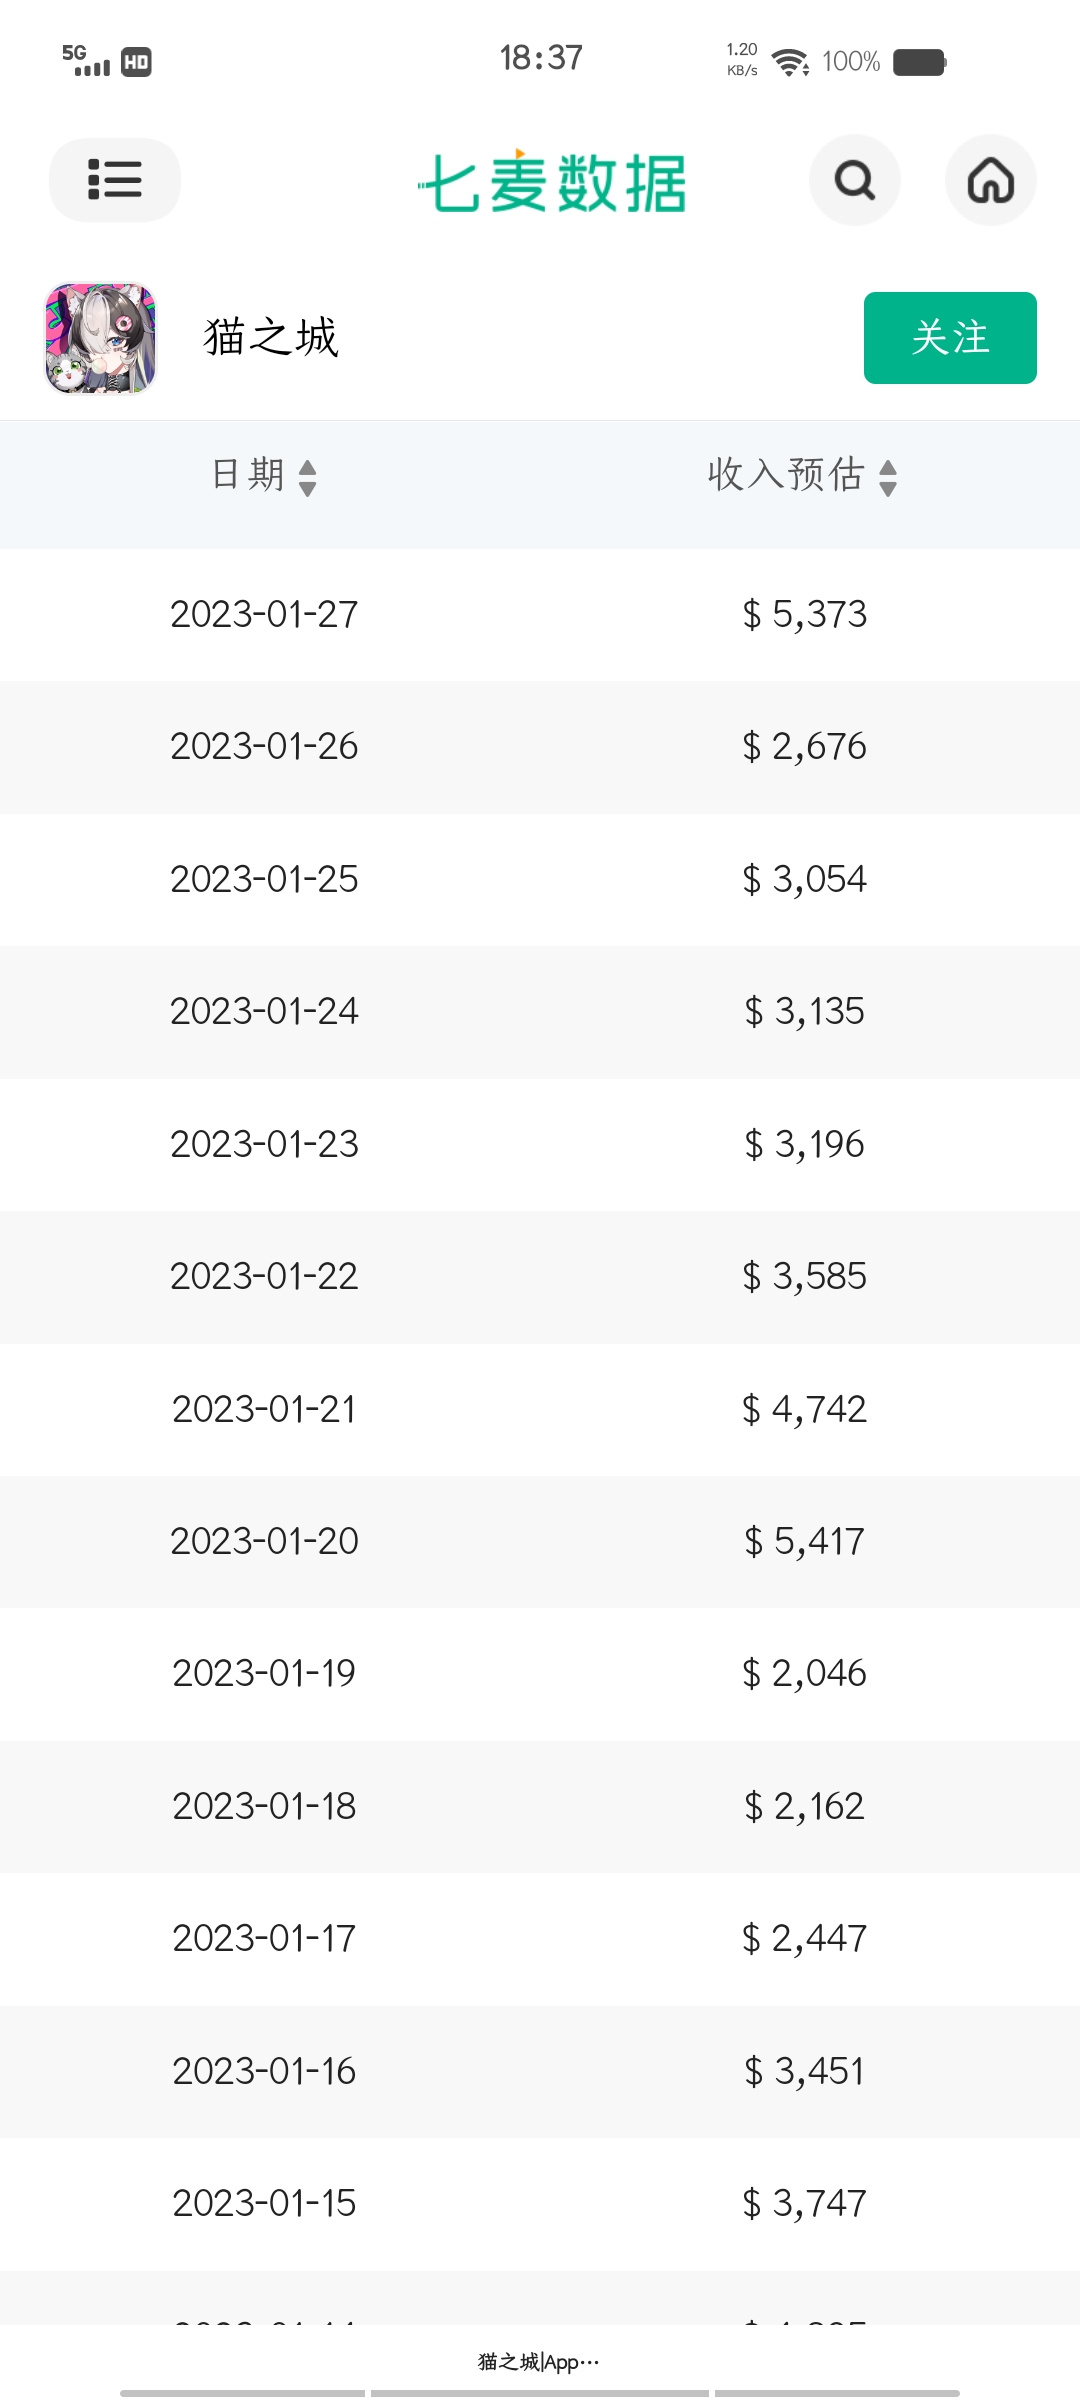This screenshot has width=1080, height=2400.
Task: Tap the battery indicator icon
Action: pyautogui.click(x=920, y=62)
